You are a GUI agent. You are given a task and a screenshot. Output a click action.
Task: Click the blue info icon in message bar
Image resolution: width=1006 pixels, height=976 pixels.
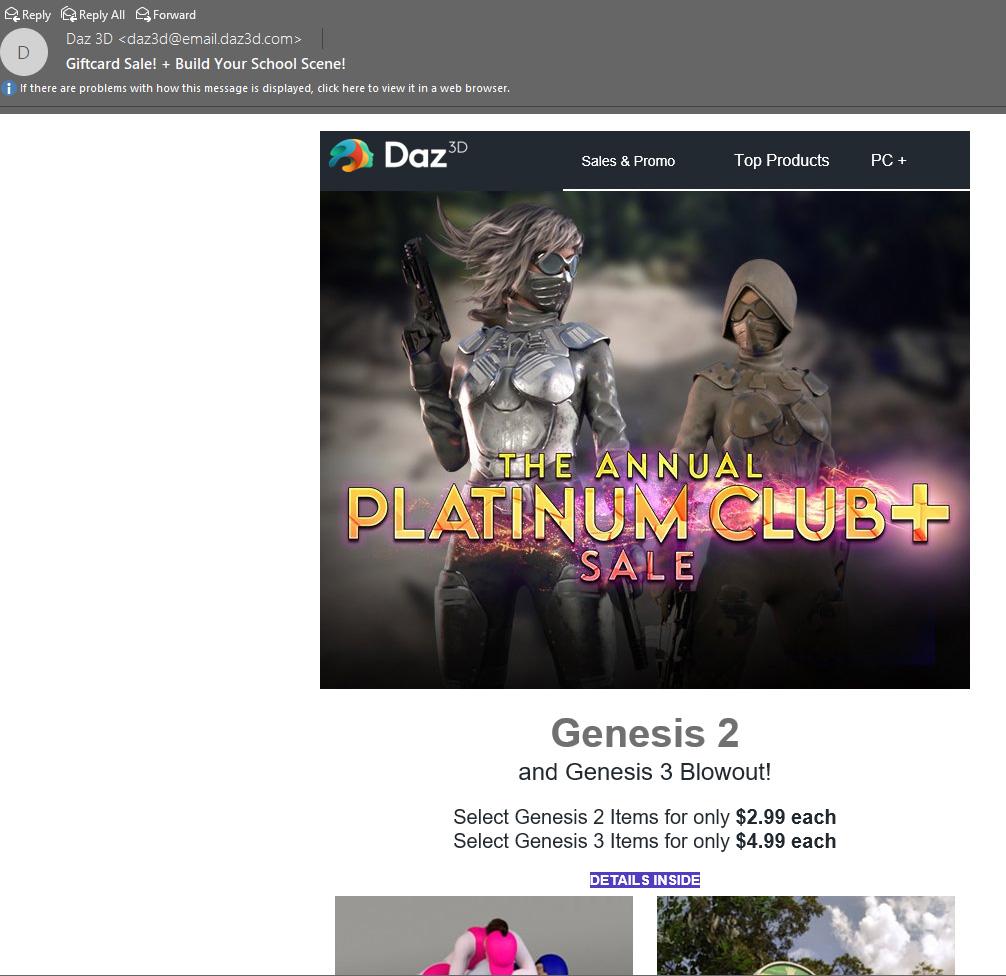click(x=8, y=88)
